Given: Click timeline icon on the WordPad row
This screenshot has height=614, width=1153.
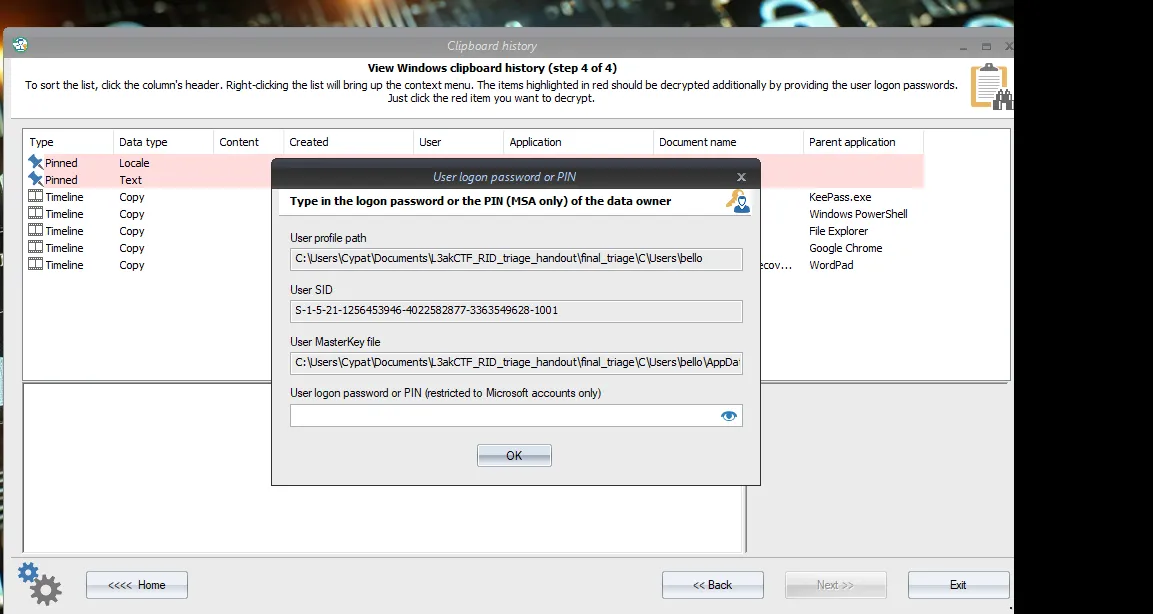Looking at the screenshot, I should coord(35,264).
